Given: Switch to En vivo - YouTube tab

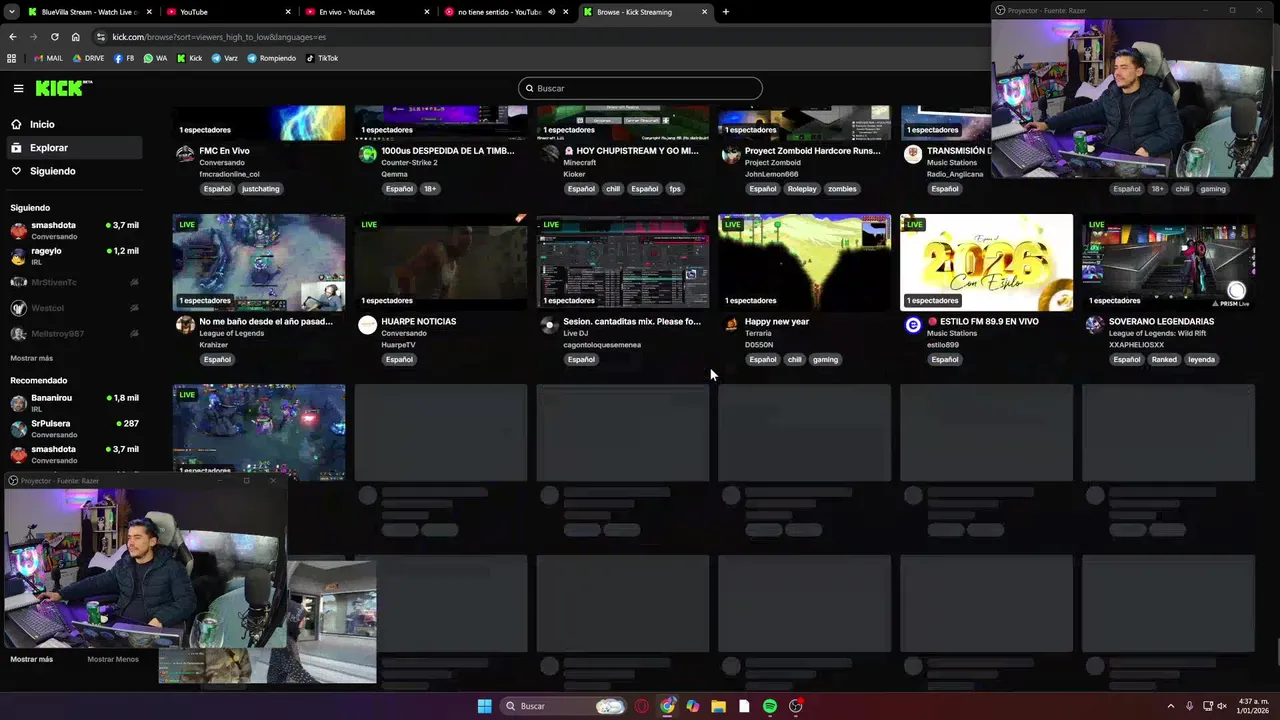Looking at the screenshot, I should click(x=366, y=12).
